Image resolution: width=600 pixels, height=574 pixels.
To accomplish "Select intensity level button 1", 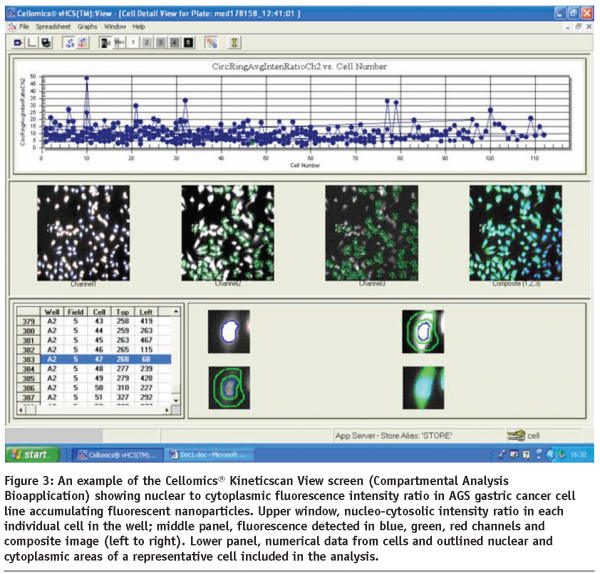I will pyautogui.click(x=133, y=42).
